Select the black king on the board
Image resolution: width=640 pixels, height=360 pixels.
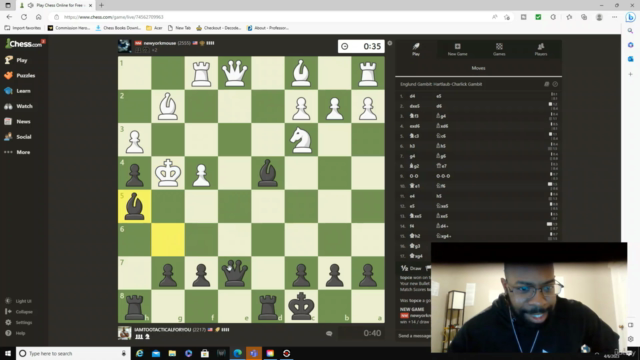pos(301,306)
